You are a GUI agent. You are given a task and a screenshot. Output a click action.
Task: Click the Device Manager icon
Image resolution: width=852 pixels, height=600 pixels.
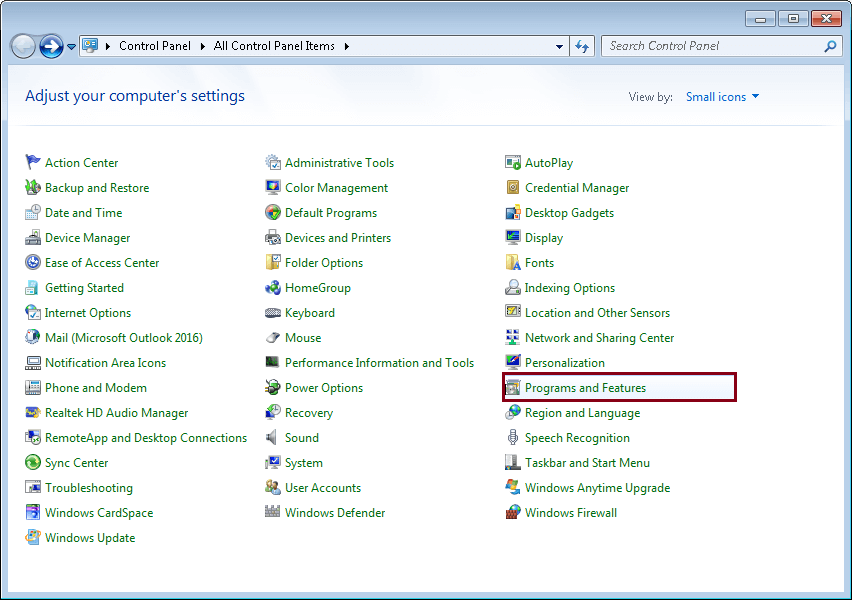click(x=33, y=237)
